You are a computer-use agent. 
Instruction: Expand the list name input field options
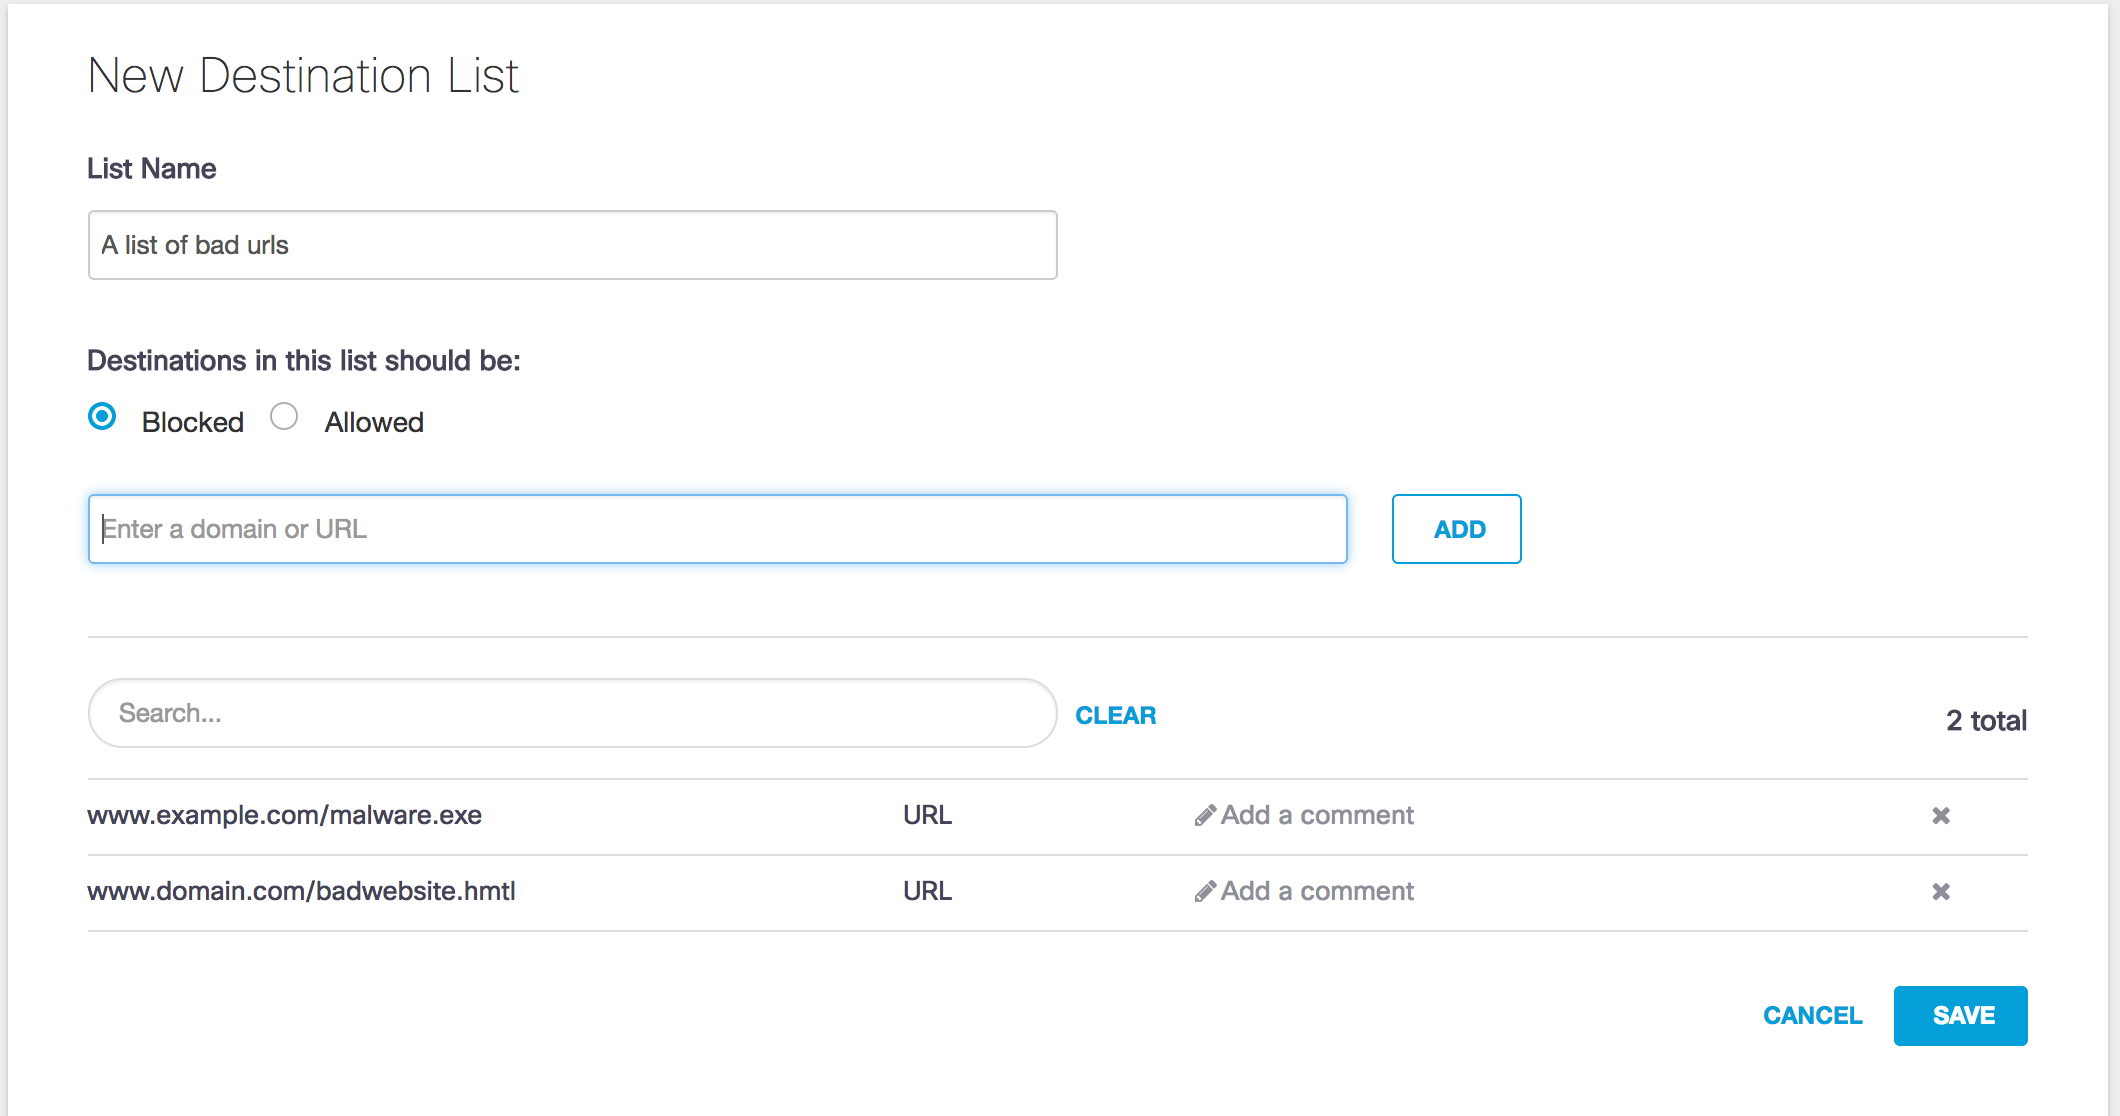(573, 244)
